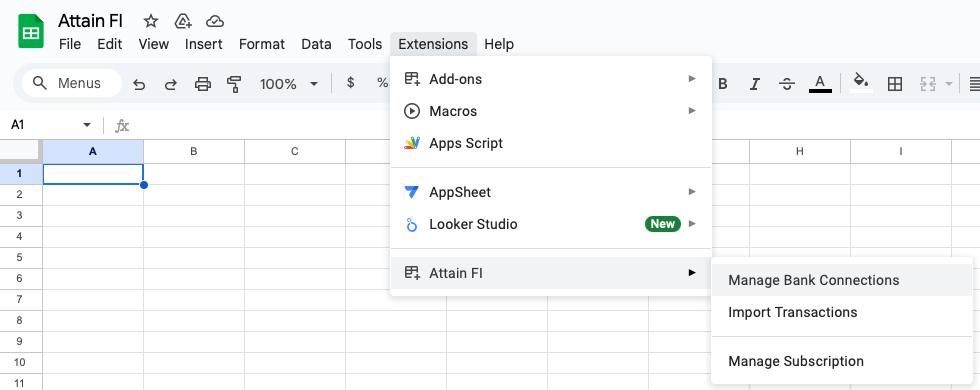
Task: Select column A header
Action: pyautogui.click(x=93, y=151)
